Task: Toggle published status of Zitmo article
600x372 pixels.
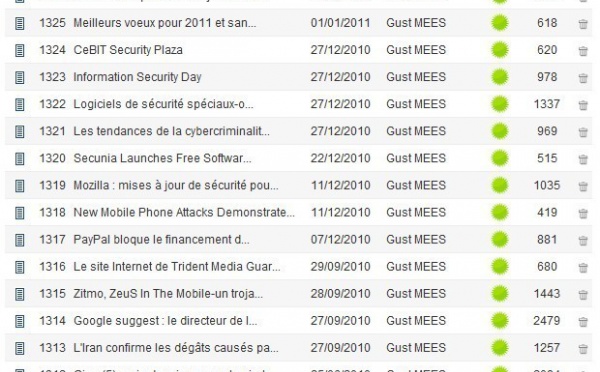Action: coord(499,294)
